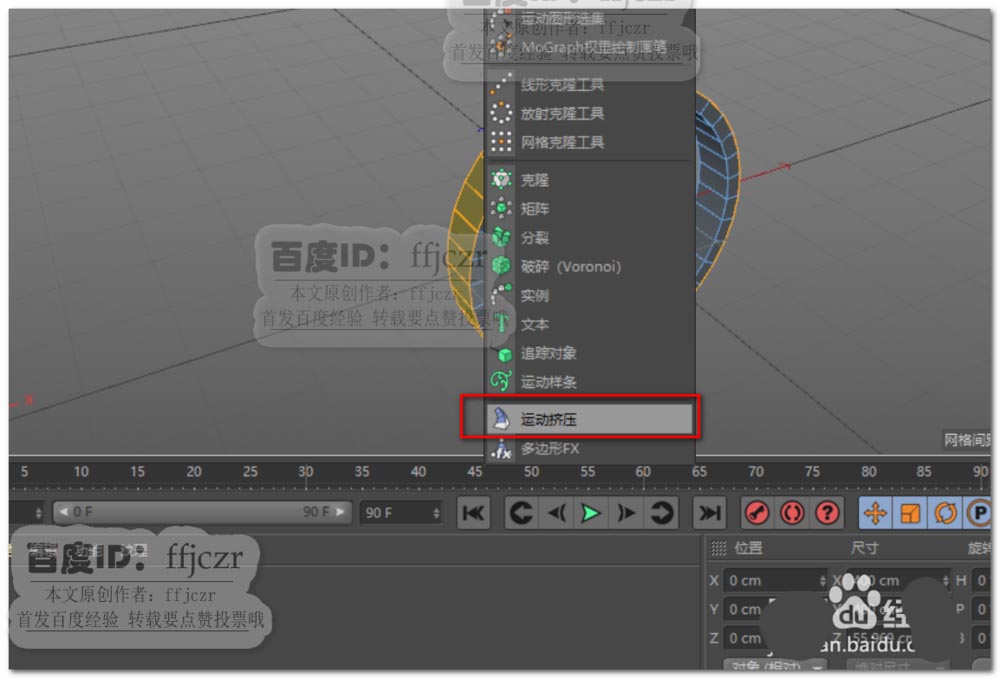Screen dimensions: 1000x679
Task: Select the 运动挤压 (MoExtrude) menu entry
Action: [x=589, y=419]
